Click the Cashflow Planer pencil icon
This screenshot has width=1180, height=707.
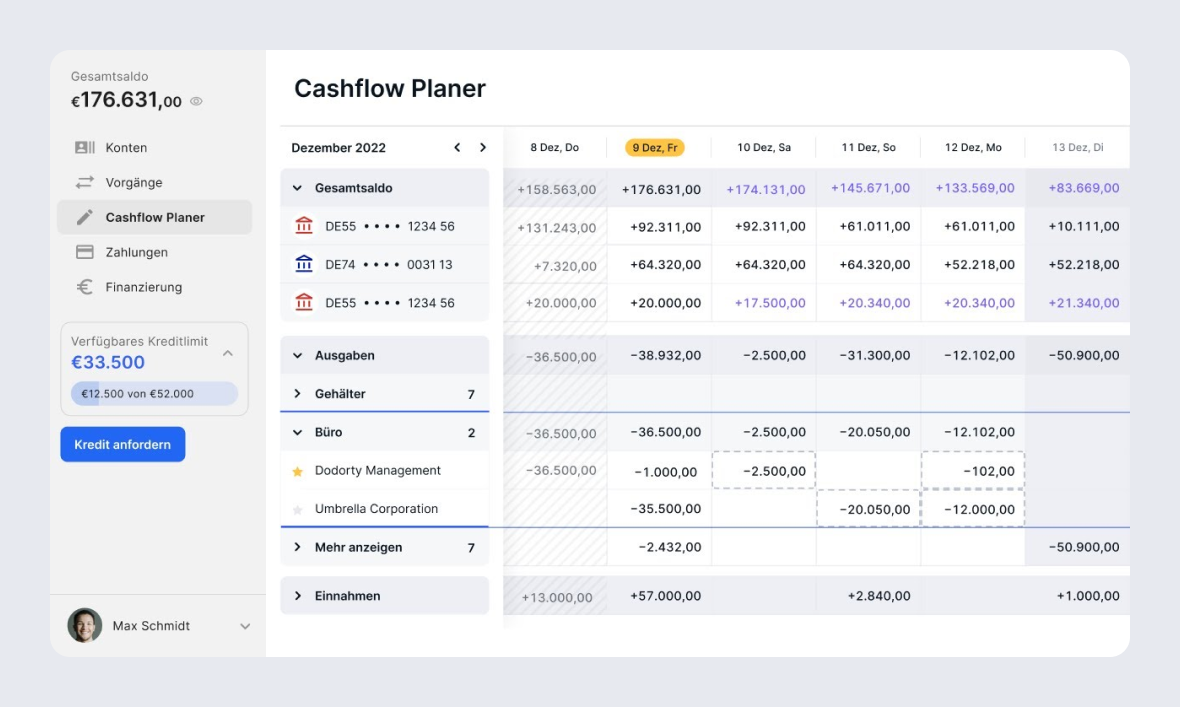point(85,217)
